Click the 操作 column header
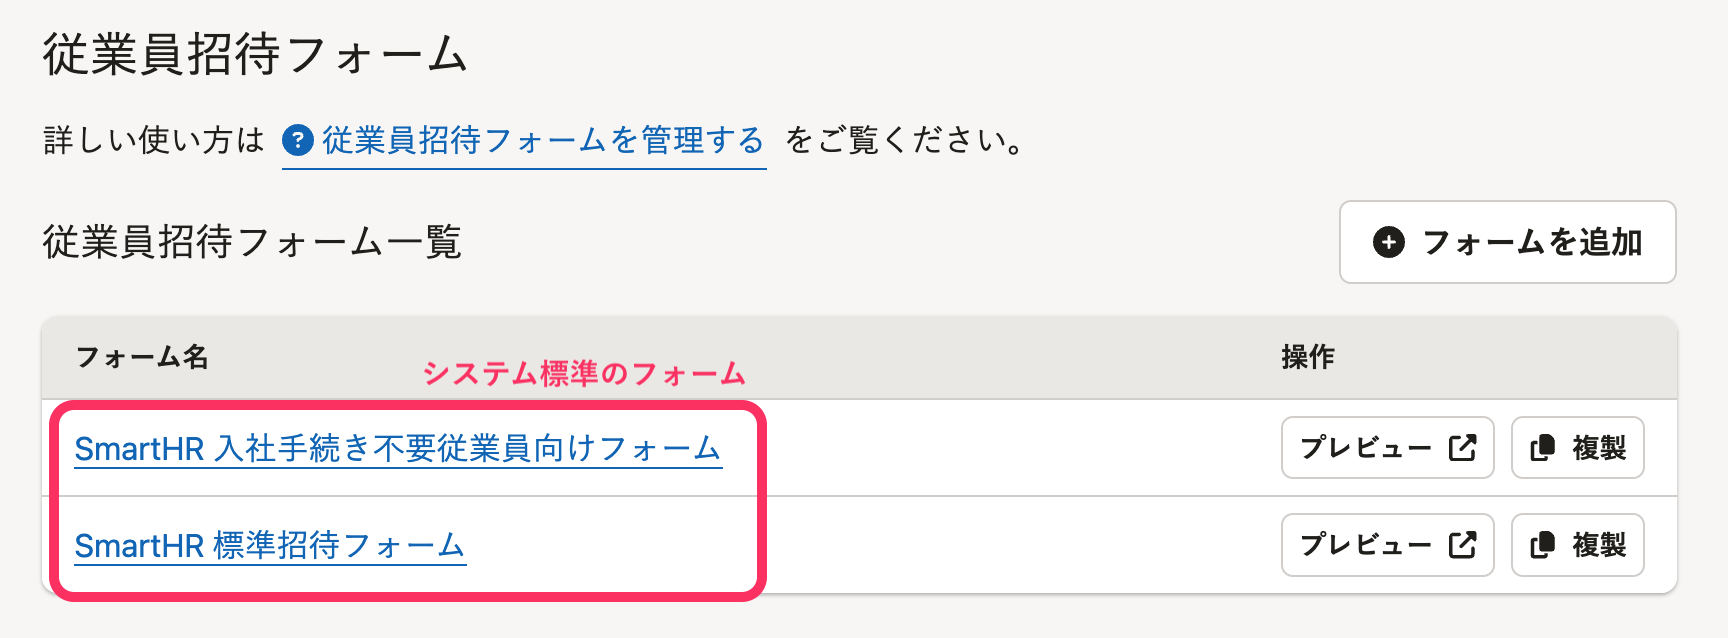The width and height of the screenshot is (1728, 638). (1308, 357)
